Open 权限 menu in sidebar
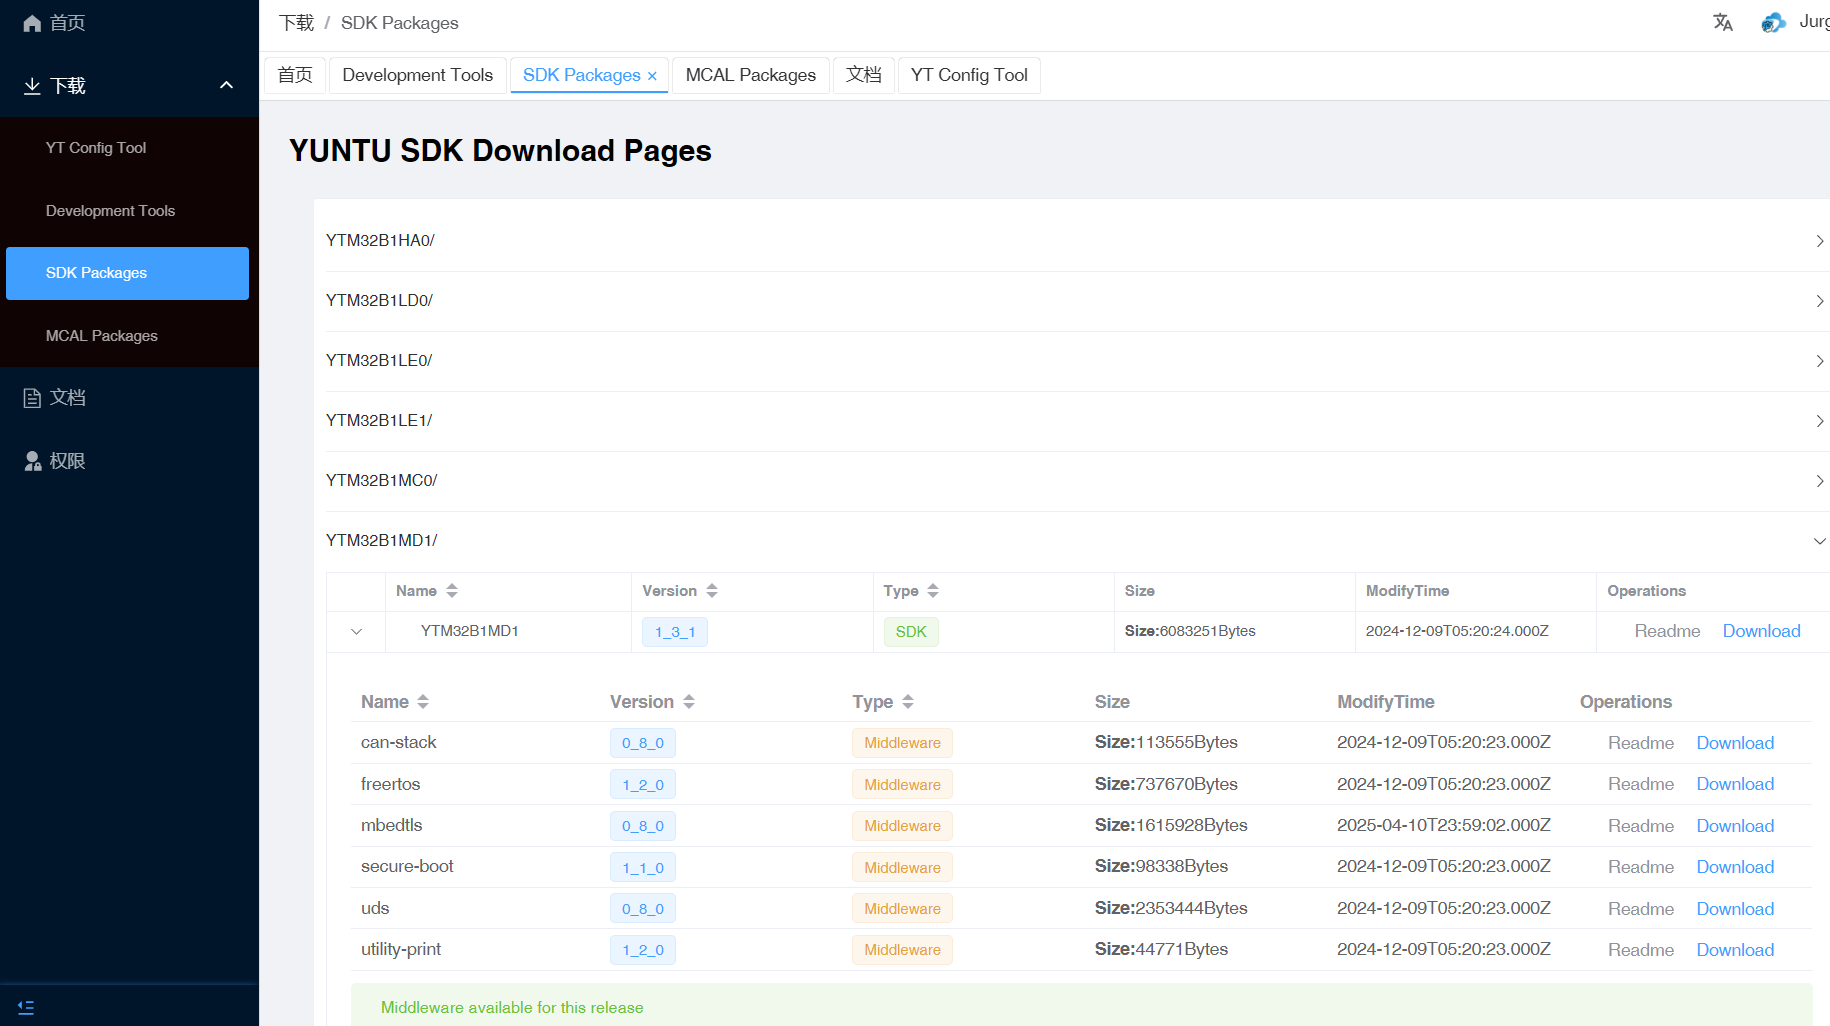This screenshot has height=1026, width=1830. coord(129,461)
